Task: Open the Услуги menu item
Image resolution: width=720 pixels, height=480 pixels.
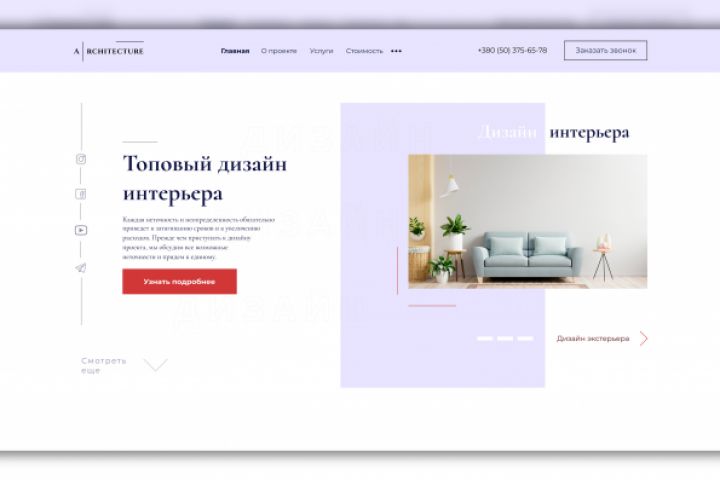Action: point(321,51)
